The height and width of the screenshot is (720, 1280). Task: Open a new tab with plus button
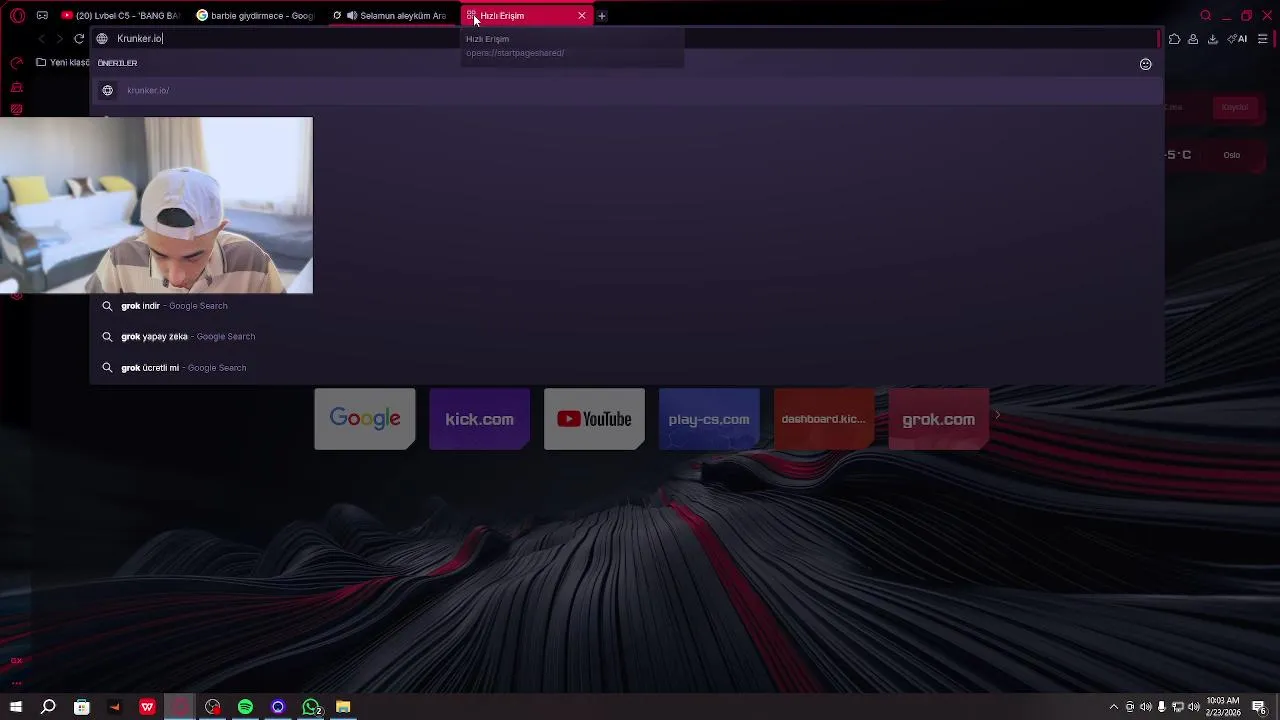[602, 16]
